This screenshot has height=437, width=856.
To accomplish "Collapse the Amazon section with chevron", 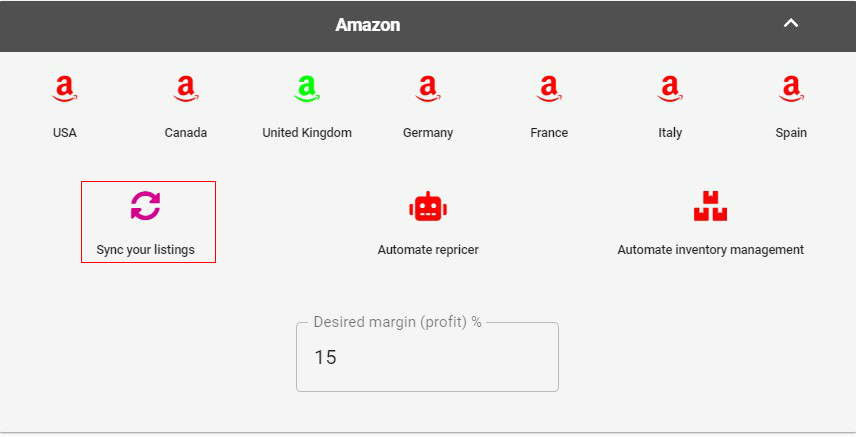I will (x=791, y=23).
